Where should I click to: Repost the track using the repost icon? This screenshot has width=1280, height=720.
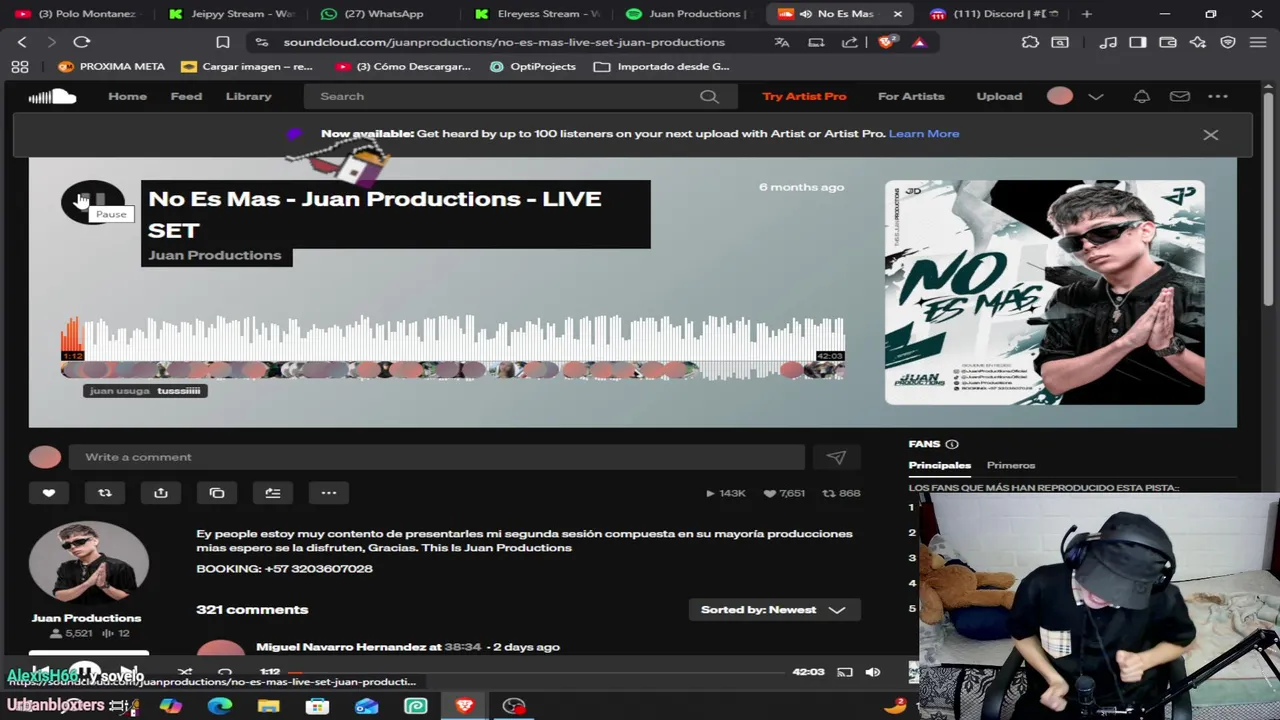[104, 493]
